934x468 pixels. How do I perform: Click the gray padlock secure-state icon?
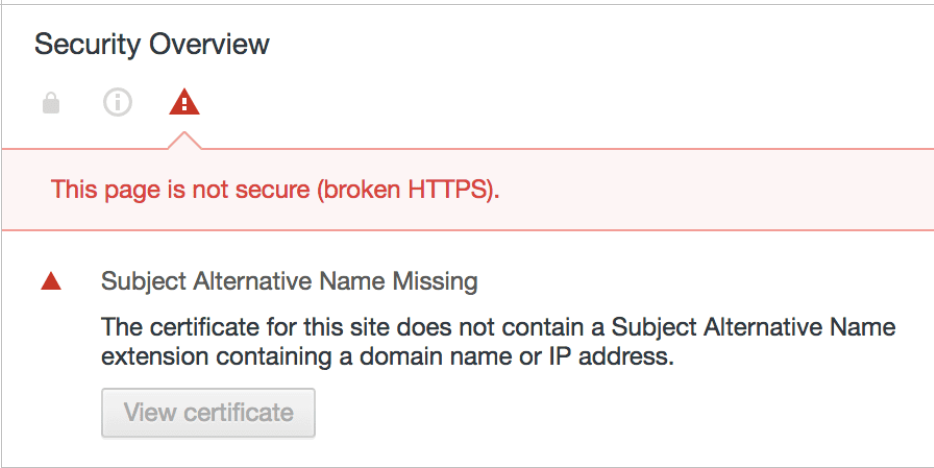click(51, 104)
